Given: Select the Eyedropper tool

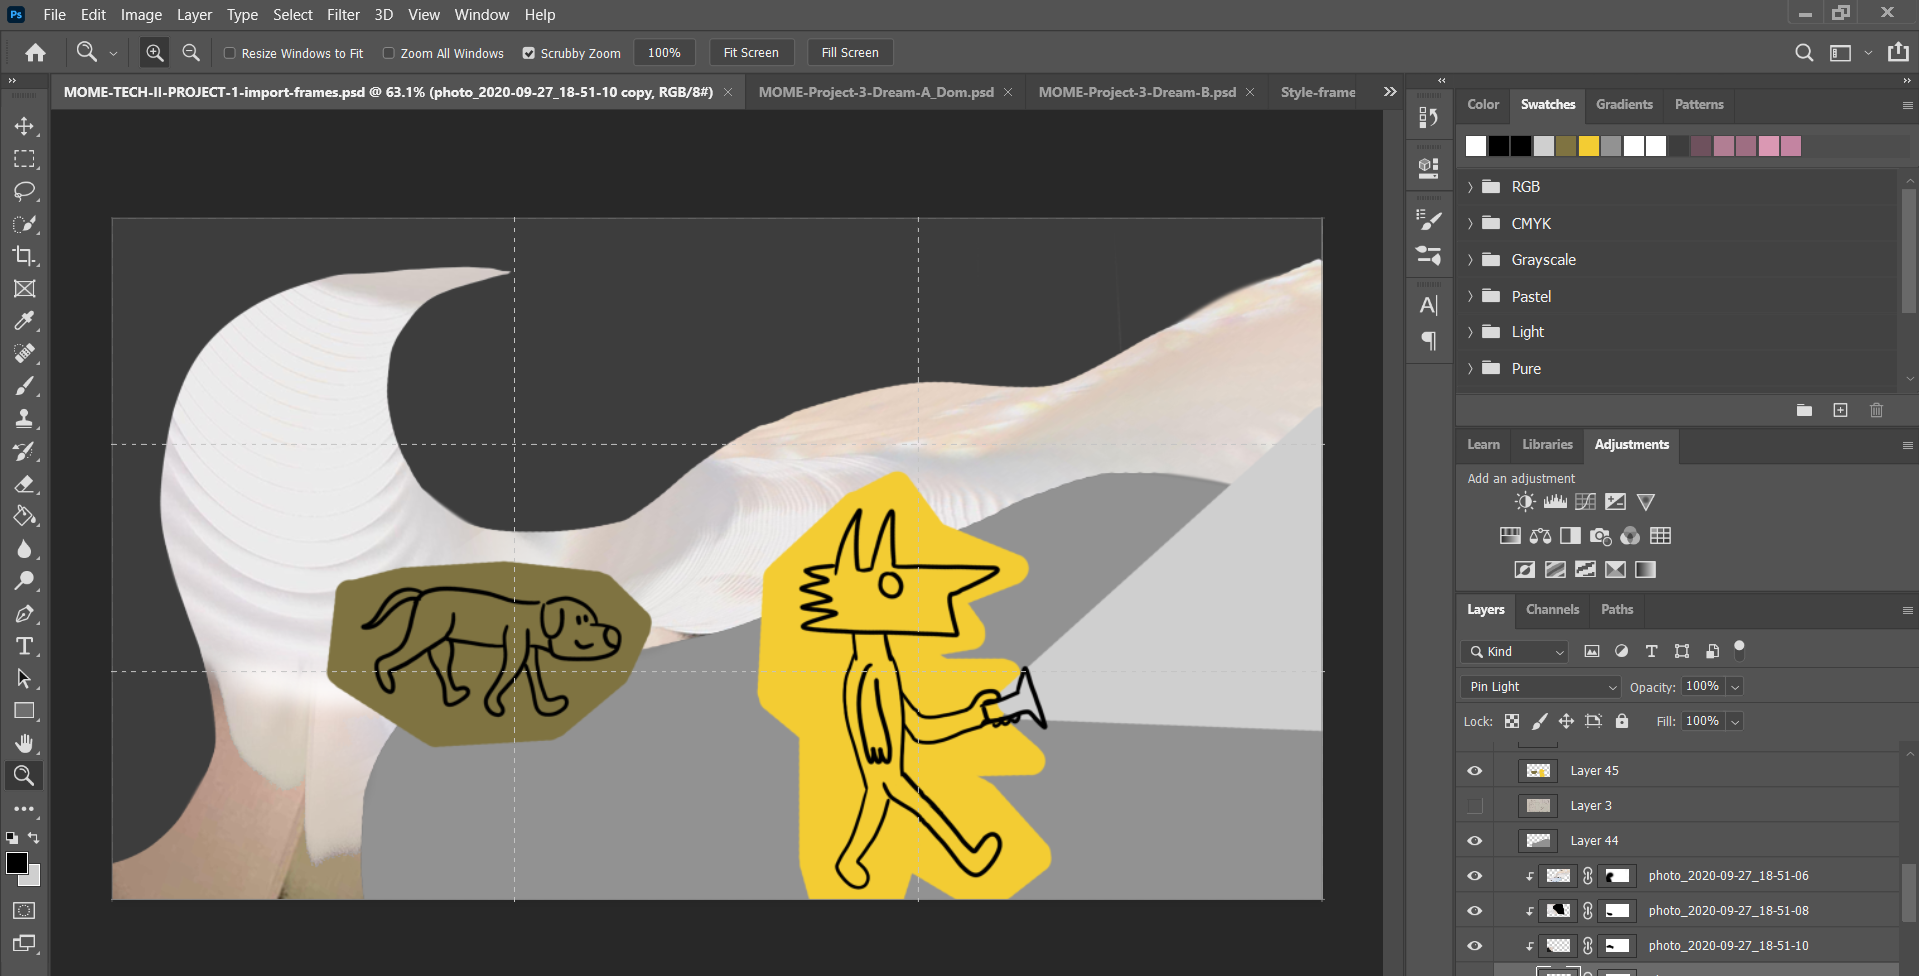Looking at the screenshot, I should coord(25,321).
